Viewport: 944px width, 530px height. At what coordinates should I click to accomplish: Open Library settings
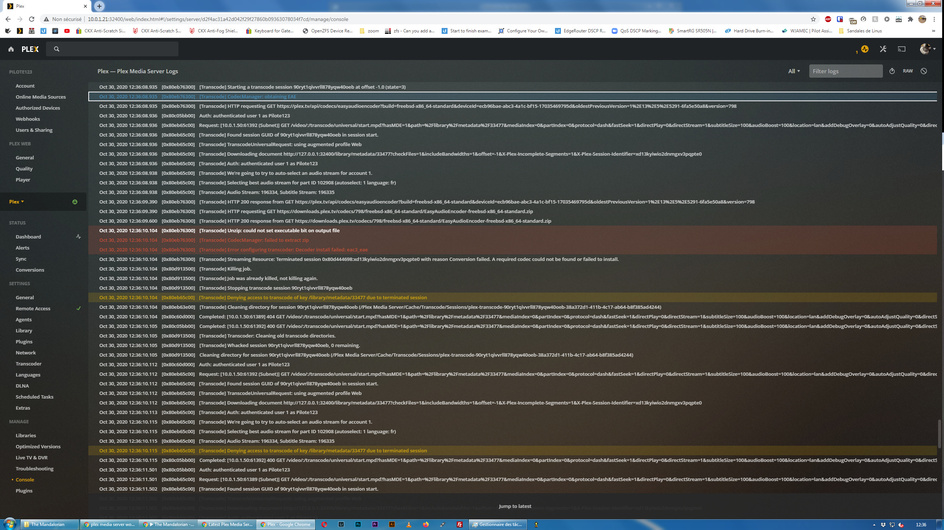click(24, 331)
